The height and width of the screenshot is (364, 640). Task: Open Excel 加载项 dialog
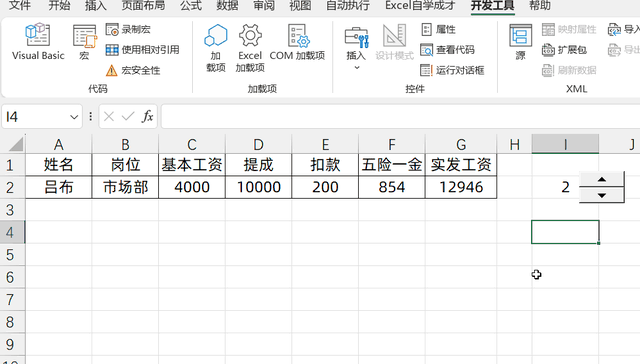[250, 48]
